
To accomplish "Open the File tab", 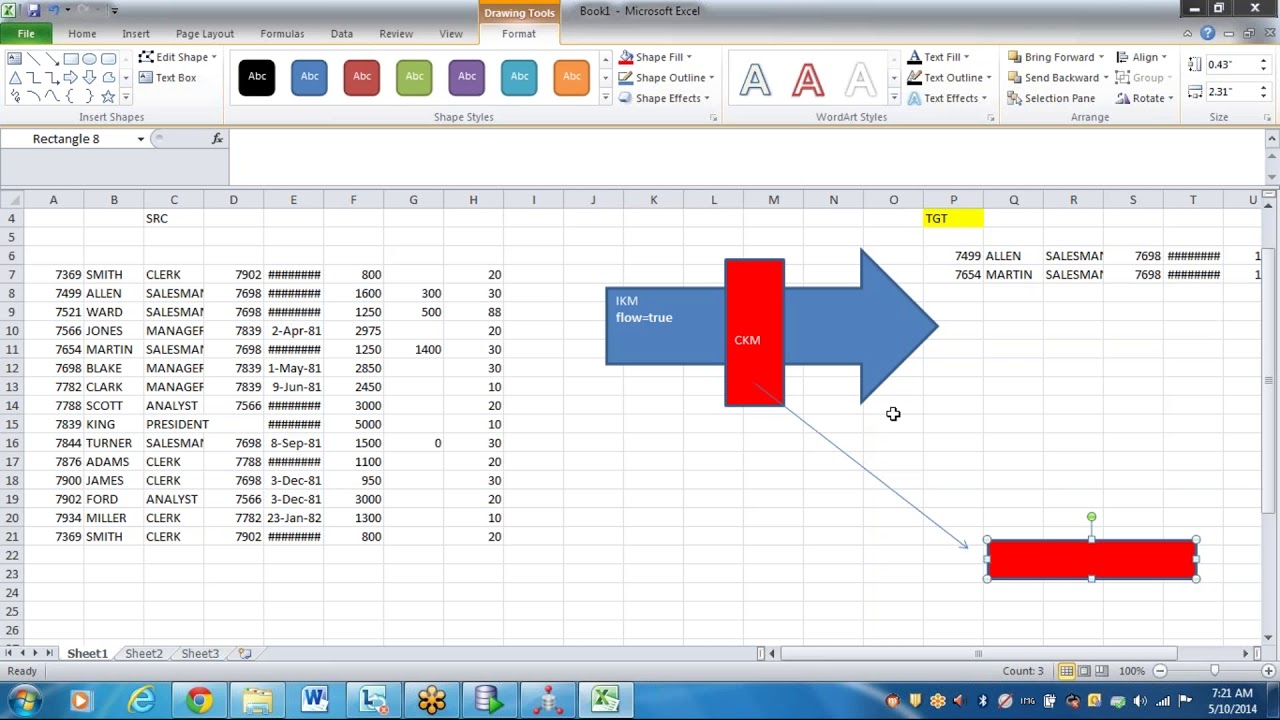I will tap(26, 34).
